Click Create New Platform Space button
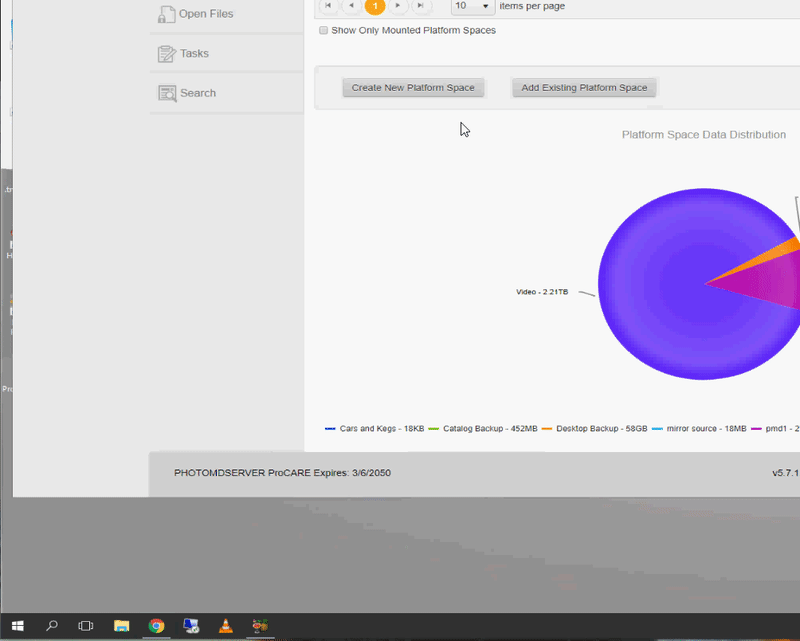Screen dimensions: 800x641 click(x=413, y=88)
